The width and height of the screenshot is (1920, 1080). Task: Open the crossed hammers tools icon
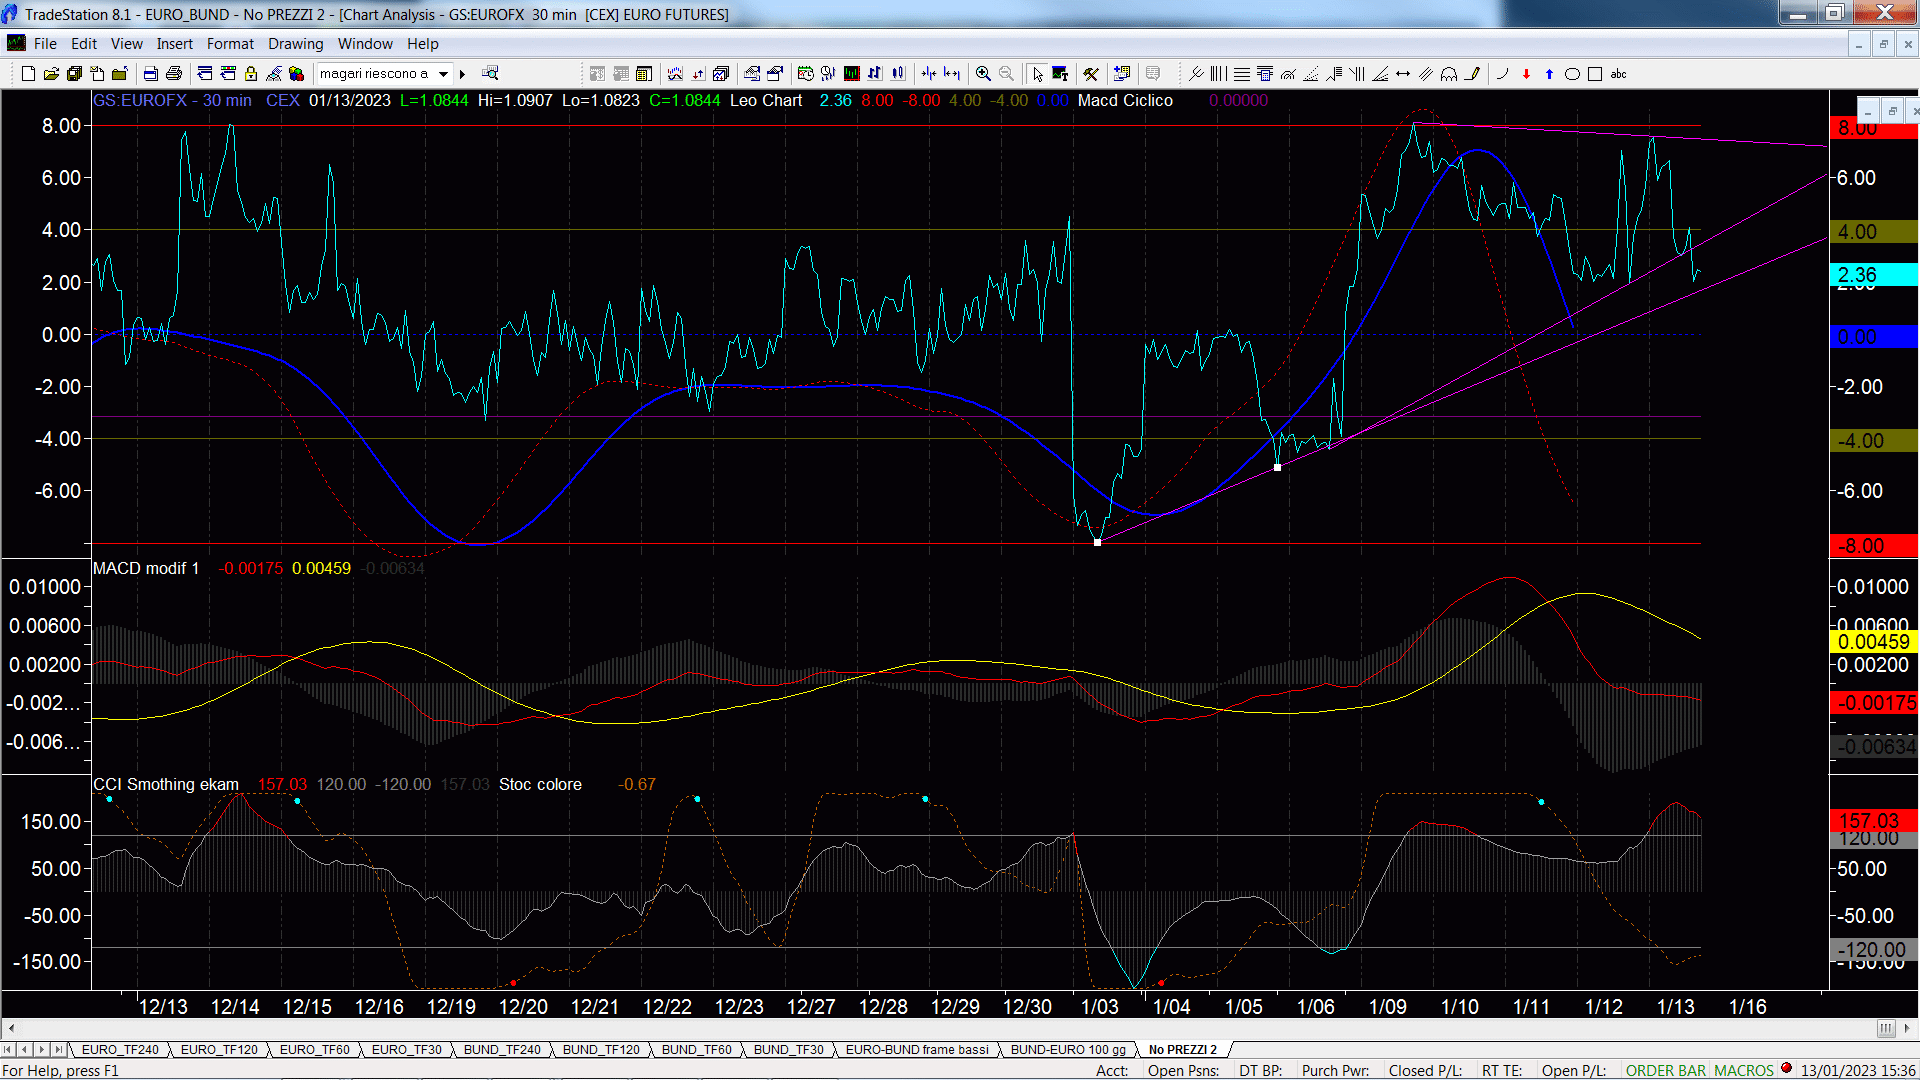pyautogui.click(x=1091, y=74)
